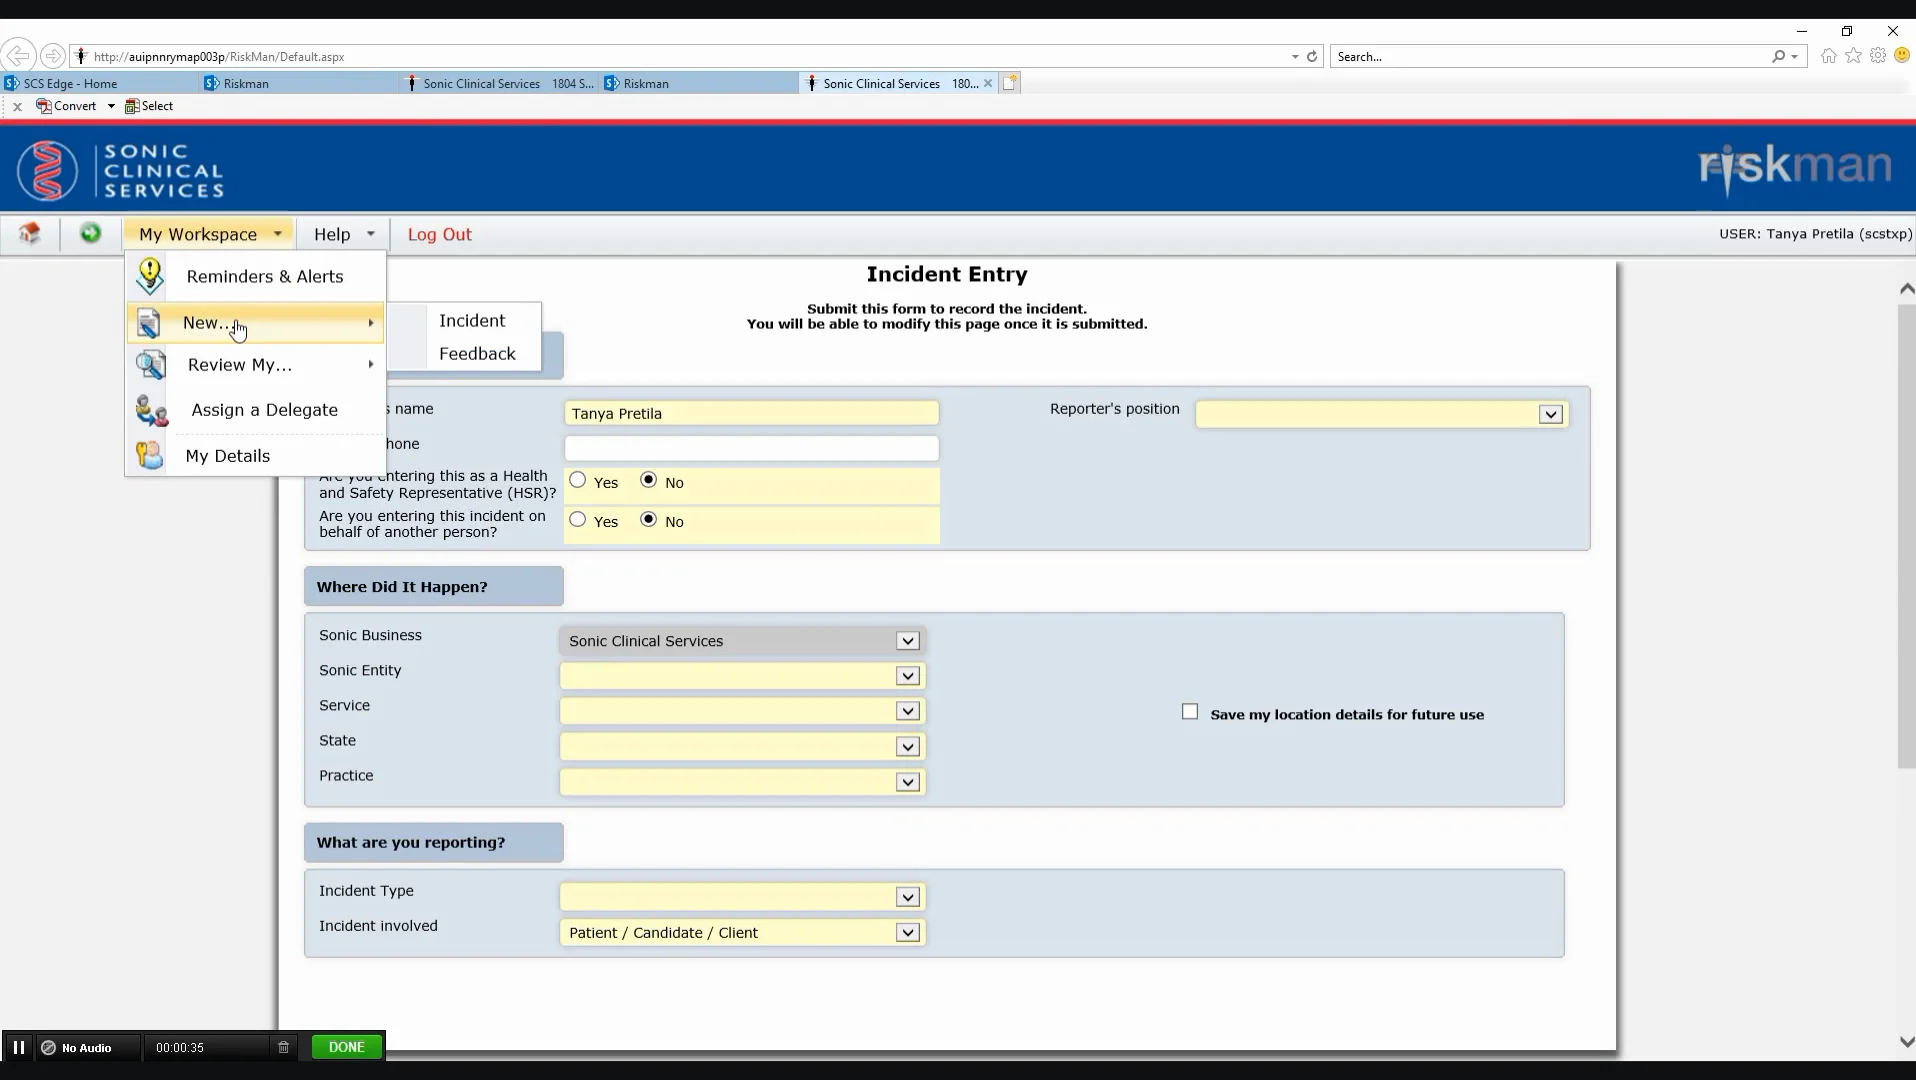Open browser favorites star icon
Image resolution: width=1916 pixels, height=1080 pixels.
[1854, 56]
